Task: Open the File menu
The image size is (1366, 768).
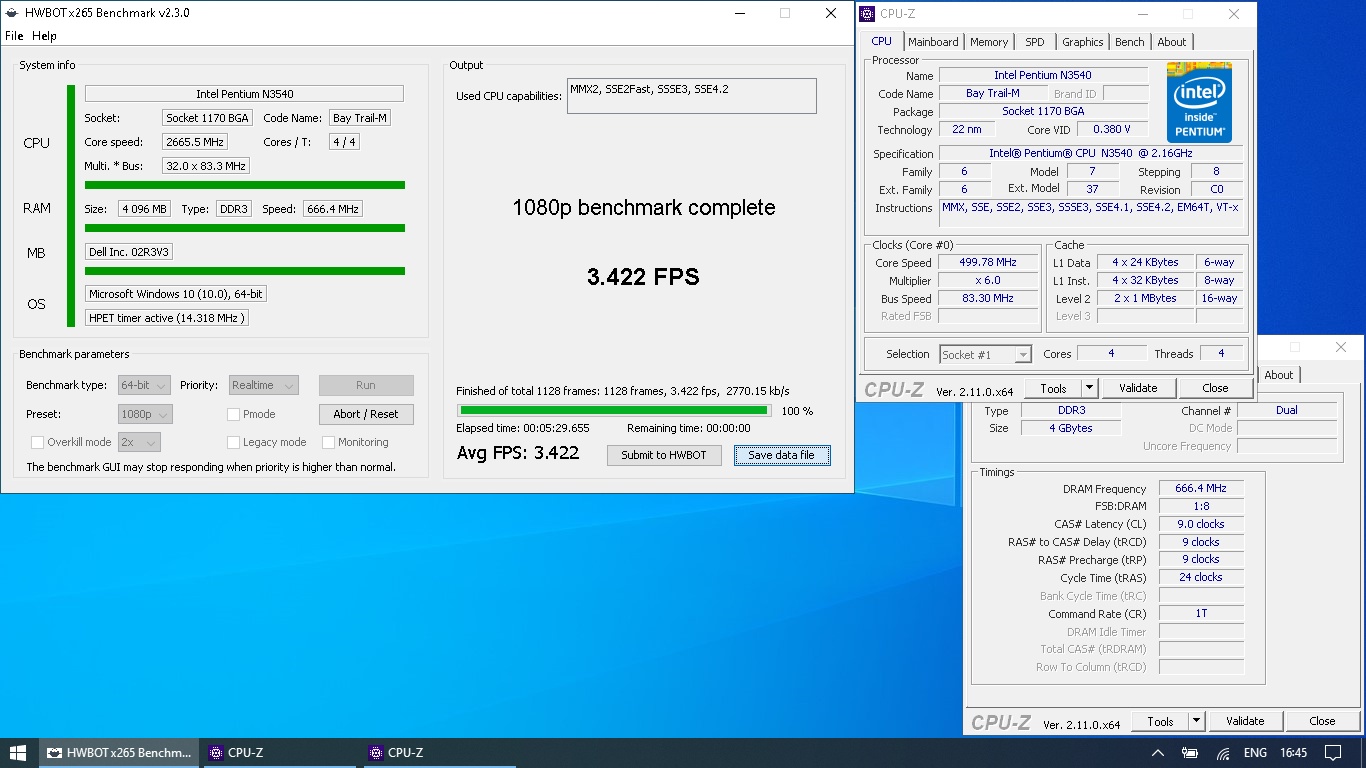Action: [14, 36]
